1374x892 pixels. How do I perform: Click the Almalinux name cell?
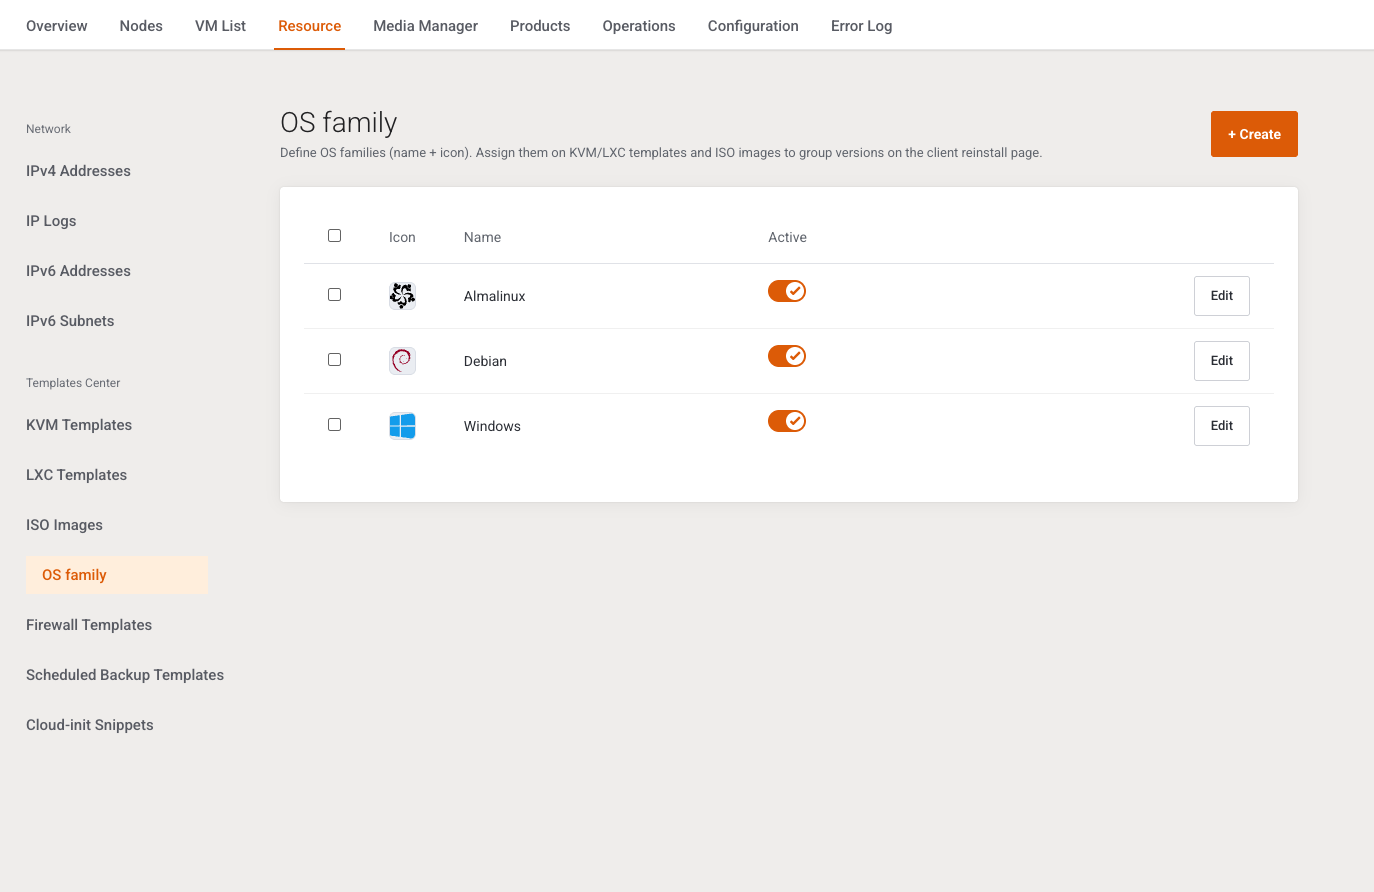click(494, 296)
